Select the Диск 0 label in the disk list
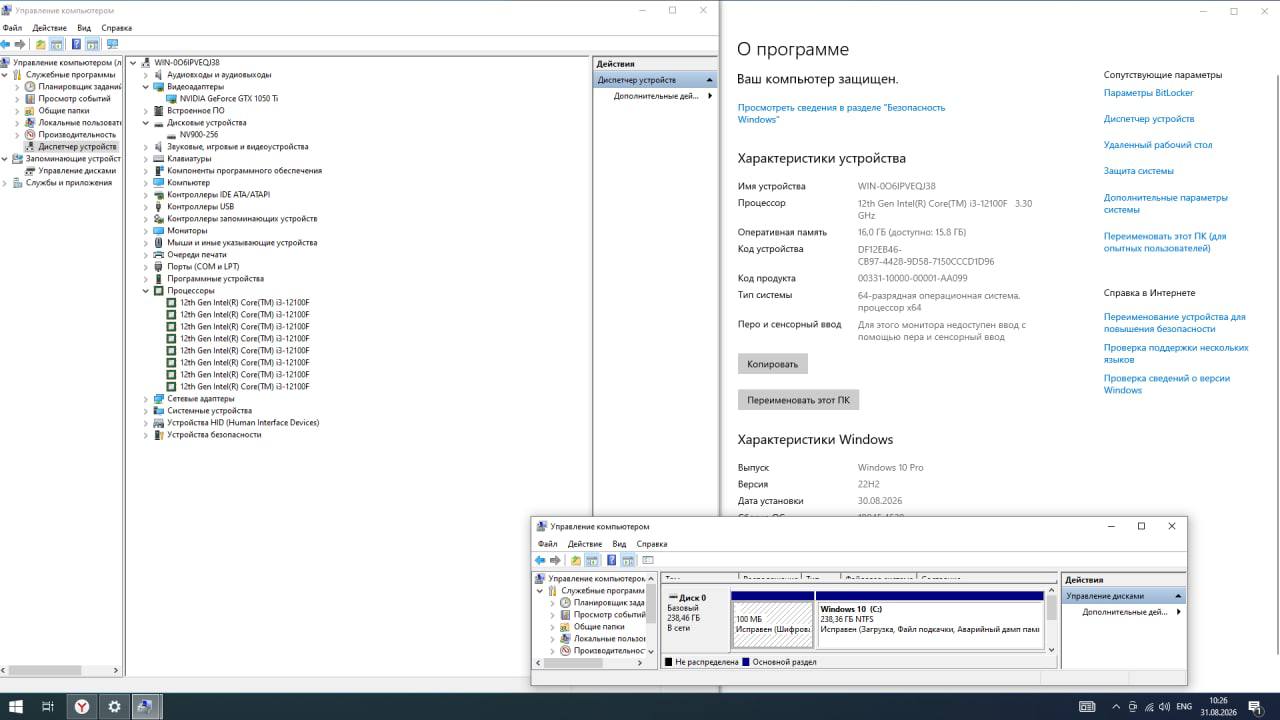Viewport: 1280px width, 720px height. point(692,598)
